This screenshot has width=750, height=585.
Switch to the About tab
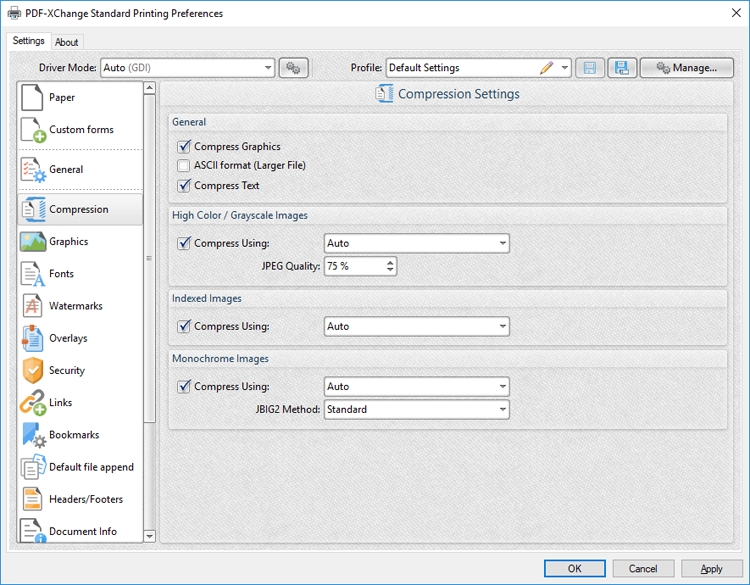[x=67, y=42]
